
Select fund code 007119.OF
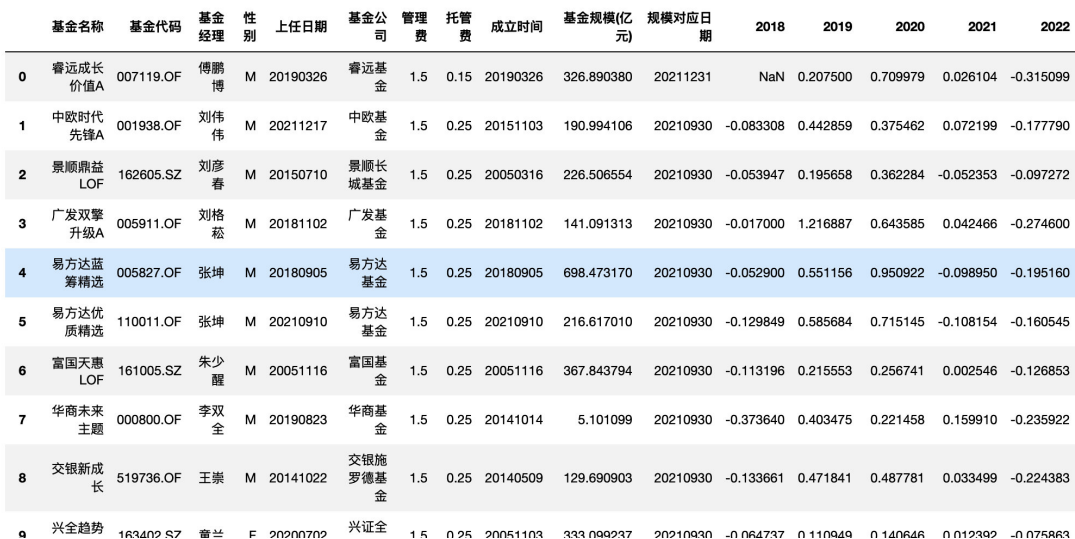(x=149, y=77)
